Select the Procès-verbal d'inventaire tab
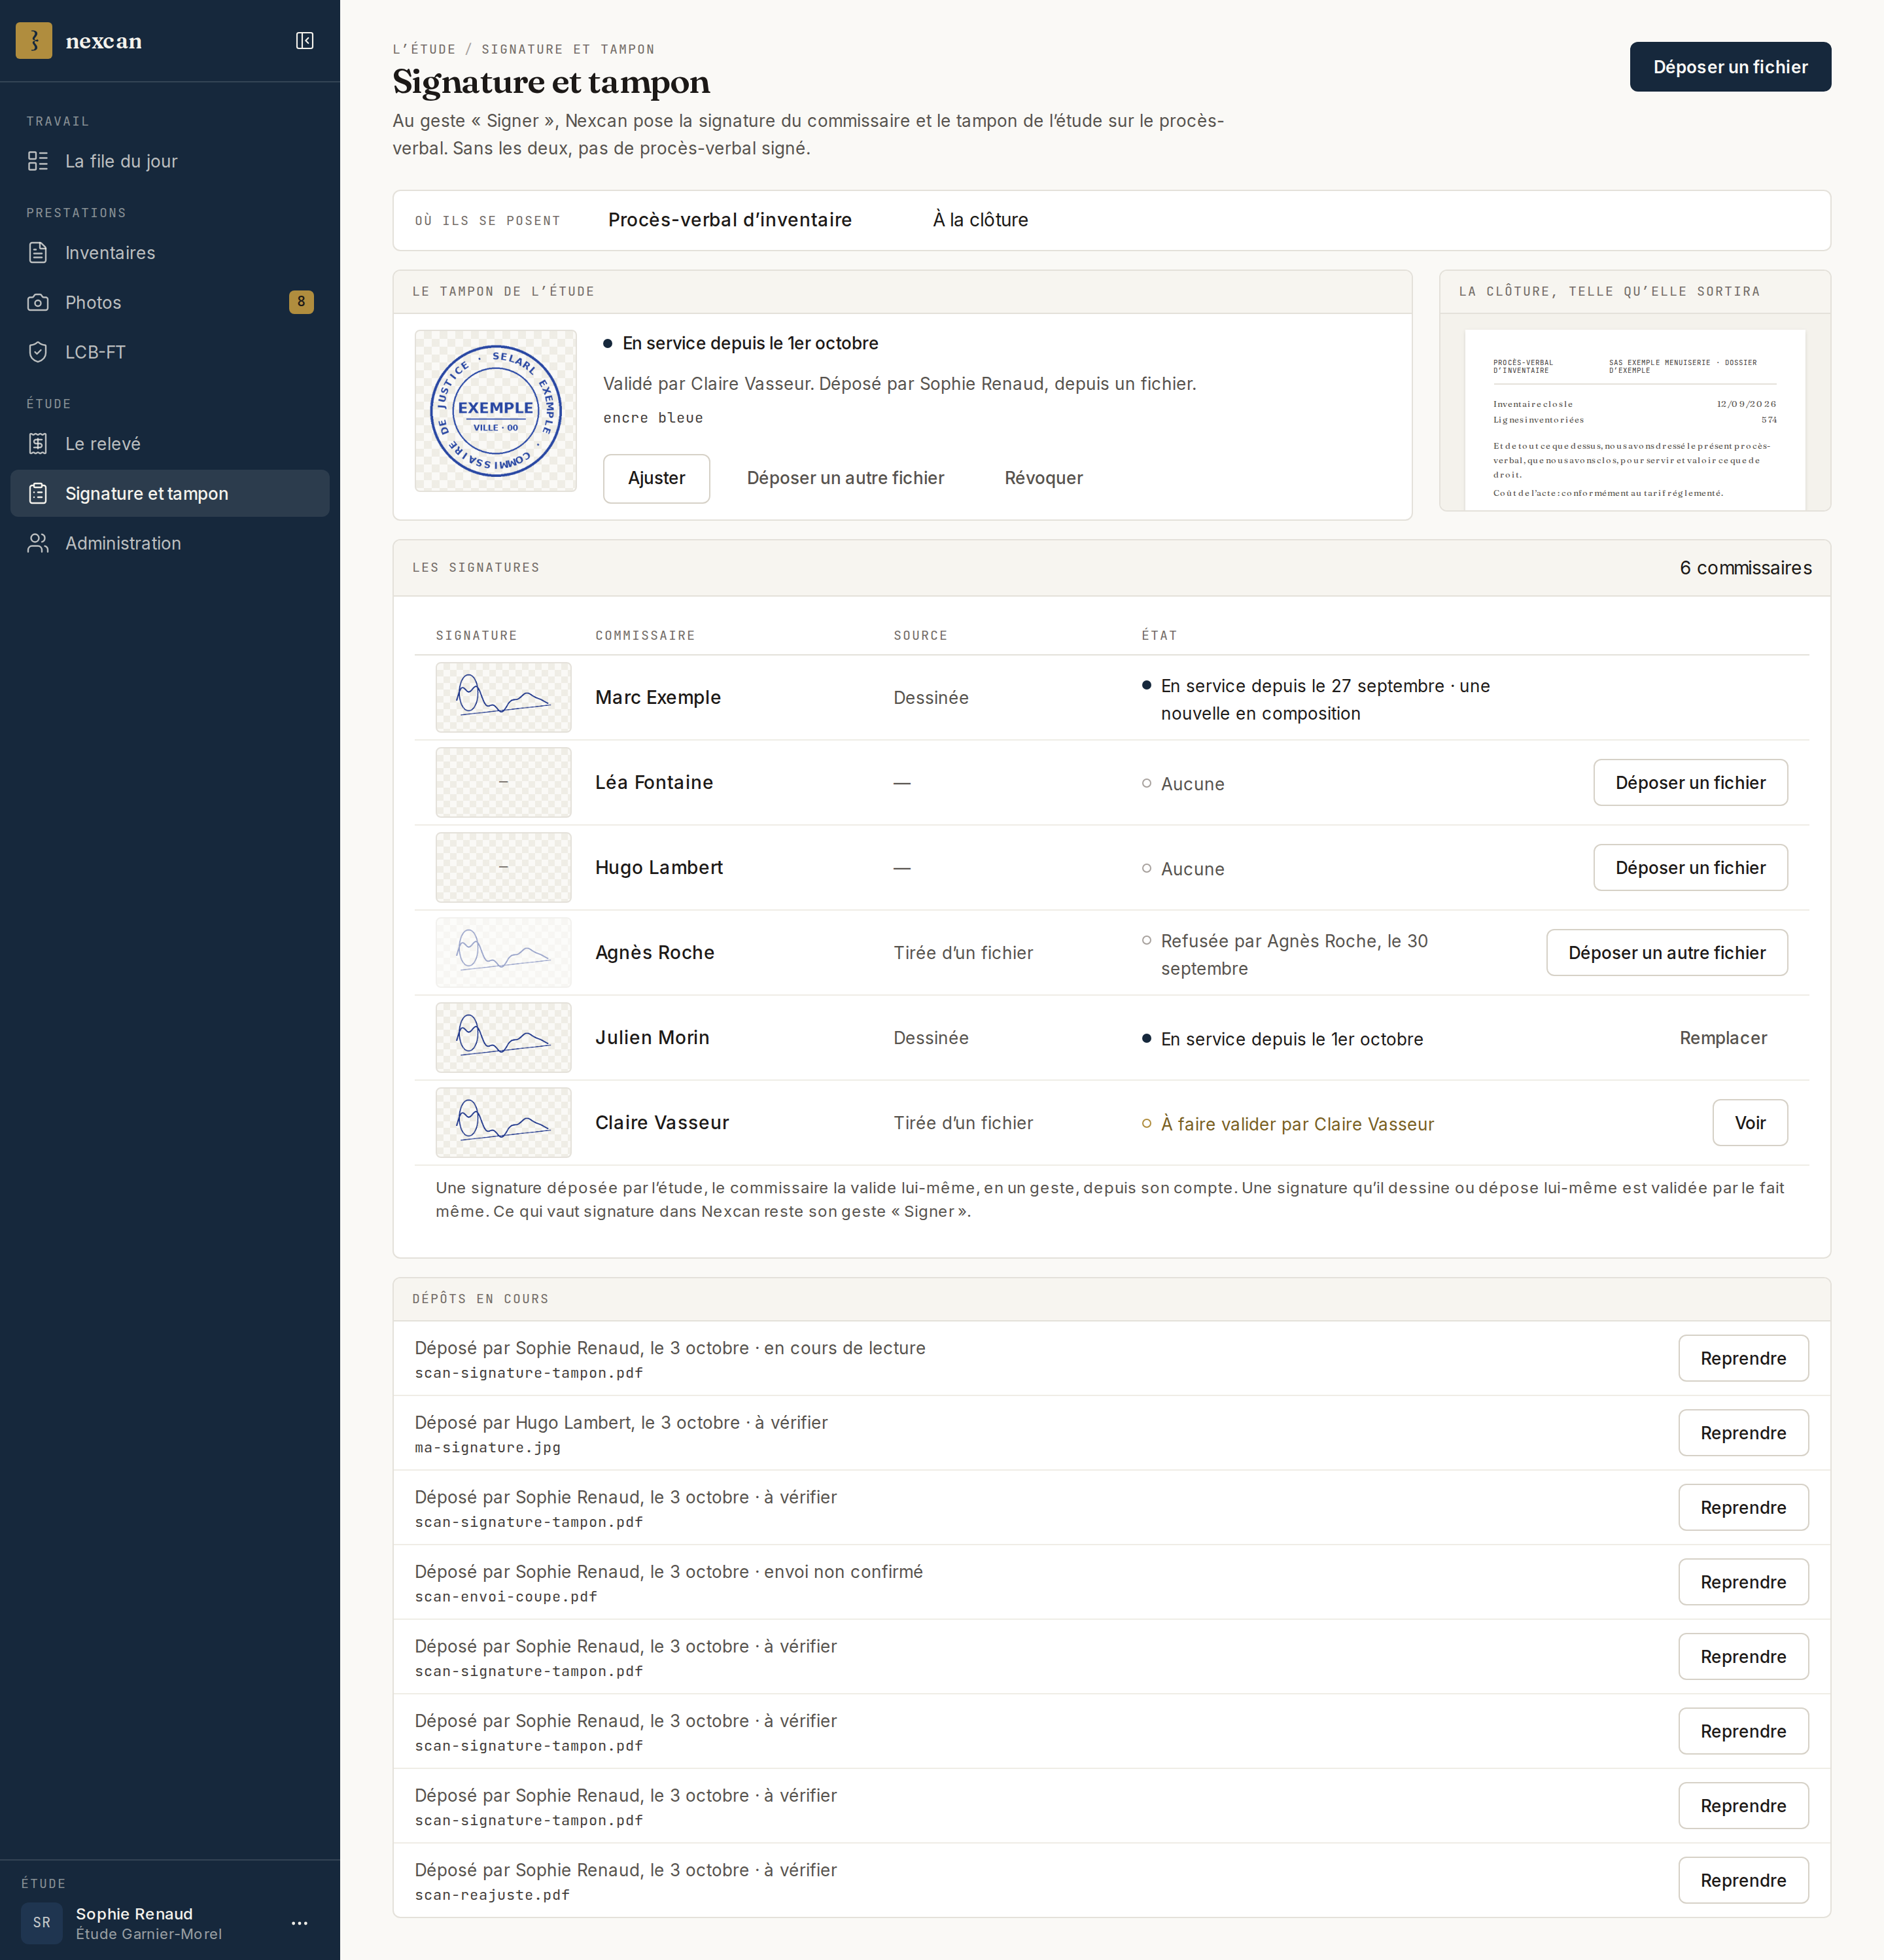Viewport: 1884px width, 1960px height. tap(730, 220)
